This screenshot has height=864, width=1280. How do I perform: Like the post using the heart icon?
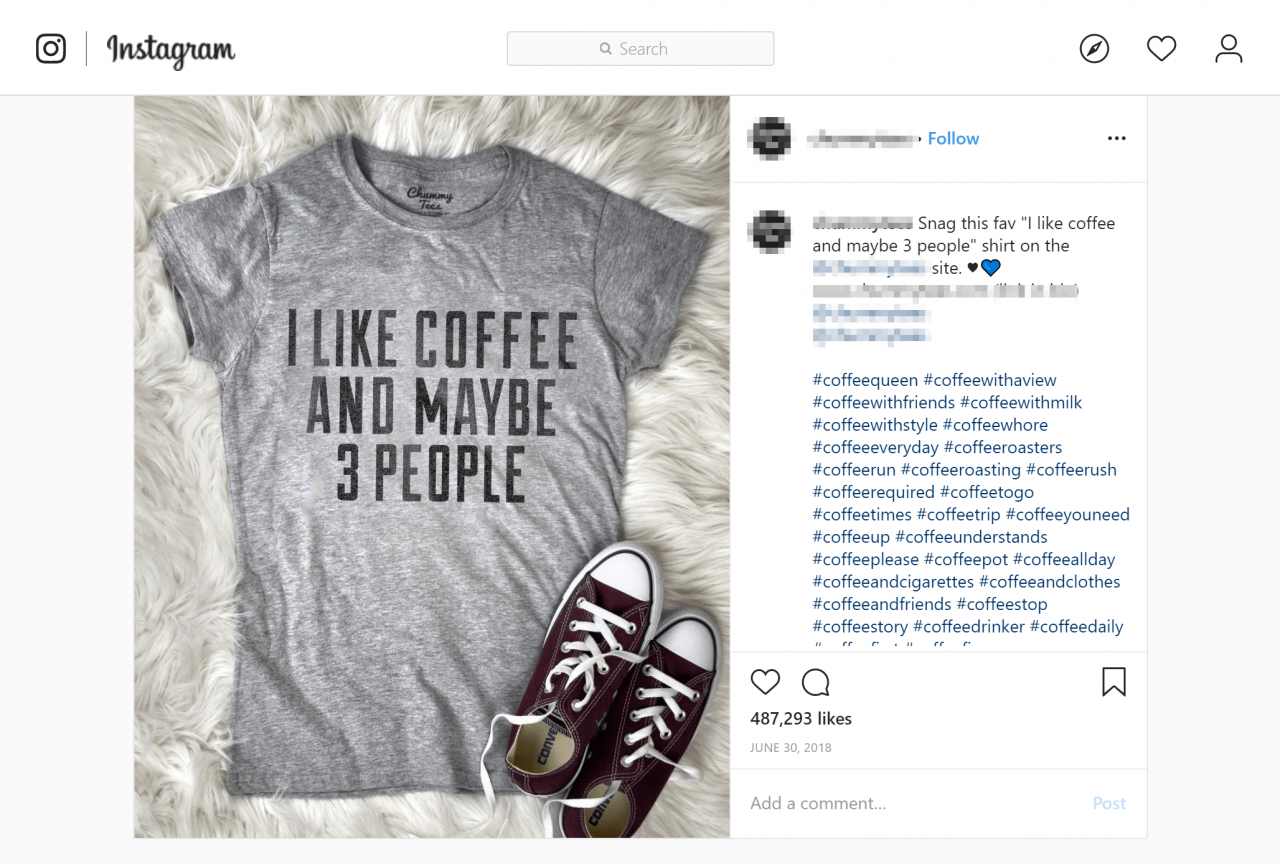click(x=765, y=681)
